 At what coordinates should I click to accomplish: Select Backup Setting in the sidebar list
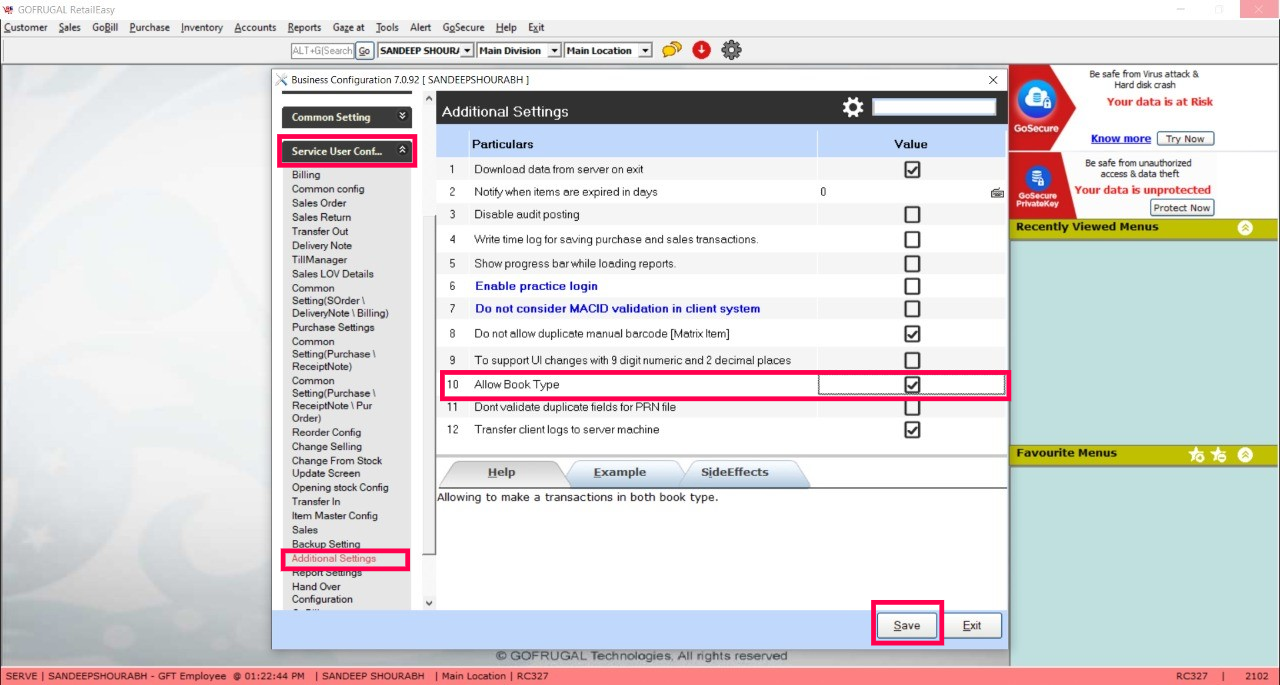tap(326, 544)
